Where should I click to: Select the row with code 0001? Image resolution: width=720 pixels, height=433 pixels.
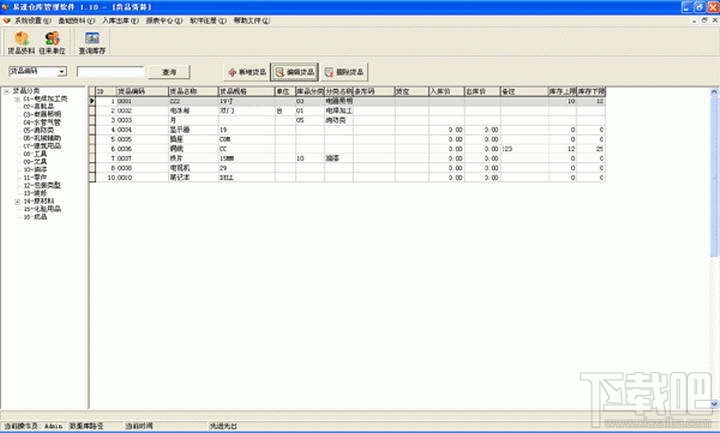tap(350, 101)
